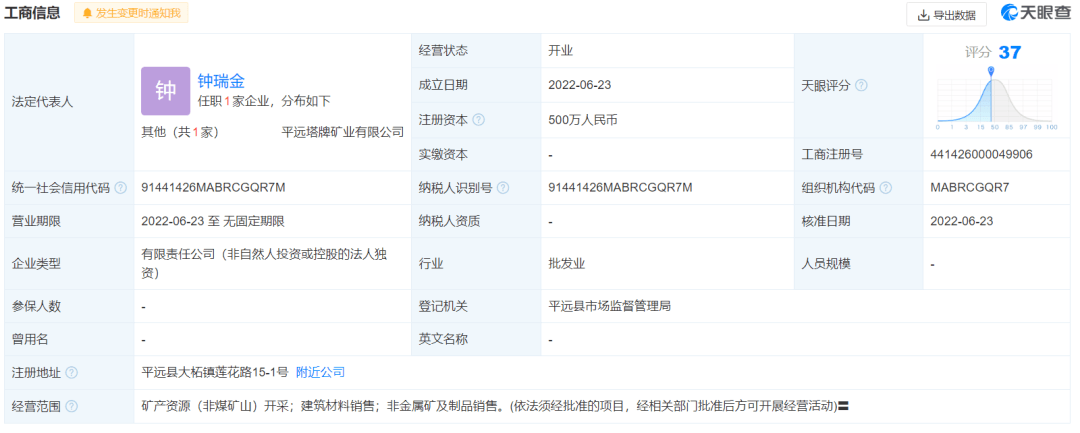
Task: Click the 钟 avatar of the legal representative
Action: pyautogui.click(x=165, y=91)
